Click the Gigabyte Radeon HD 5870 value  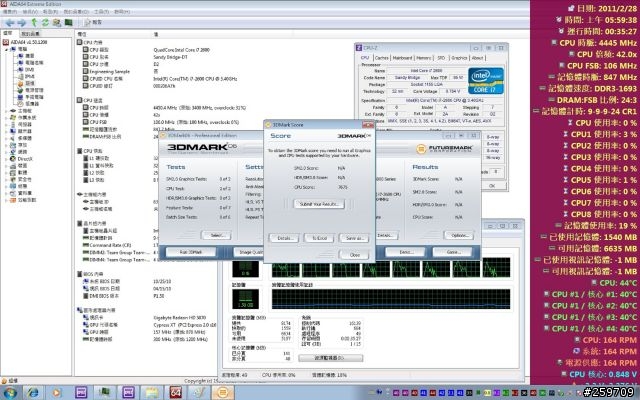180,318
